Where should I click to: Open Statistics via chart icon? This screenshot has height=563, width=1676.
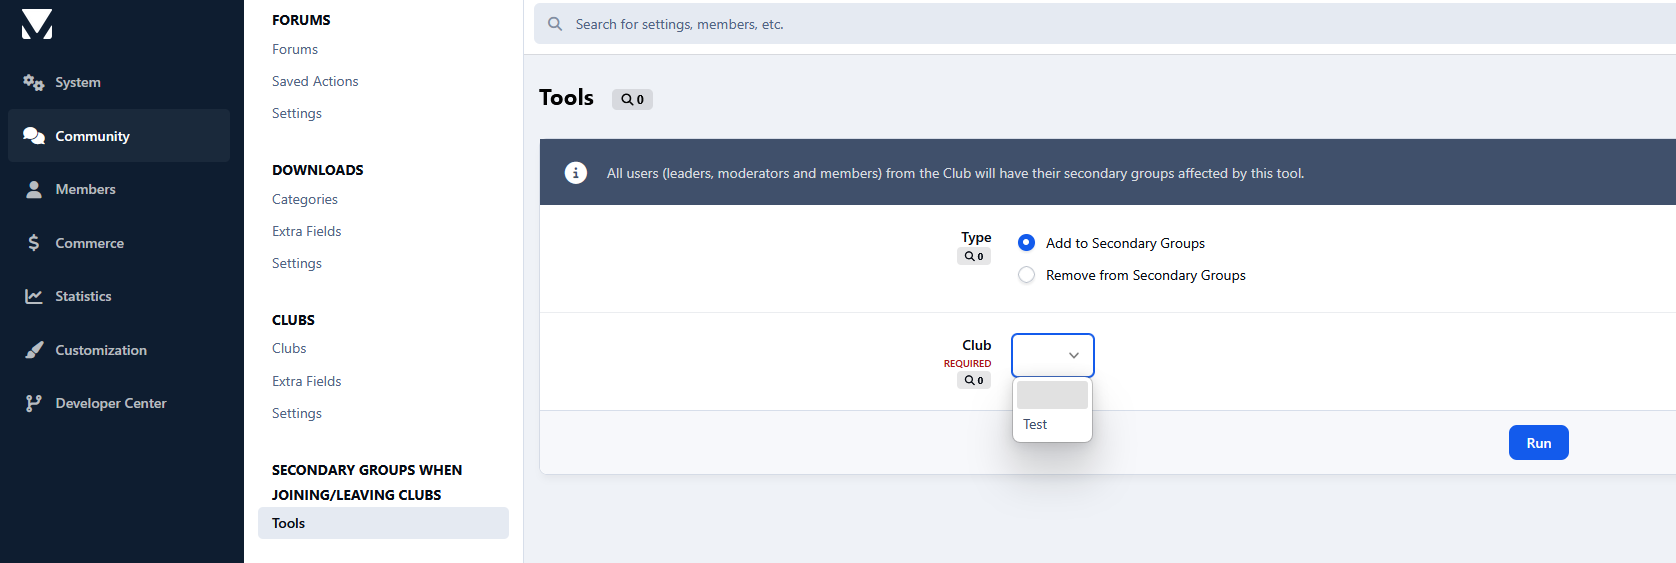pos(34,296)
